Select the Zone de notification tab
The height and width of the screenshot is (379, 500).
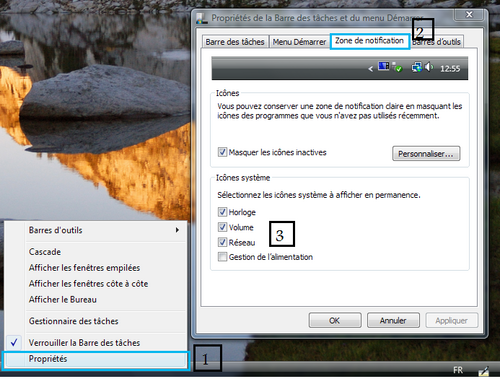(370, 41)
